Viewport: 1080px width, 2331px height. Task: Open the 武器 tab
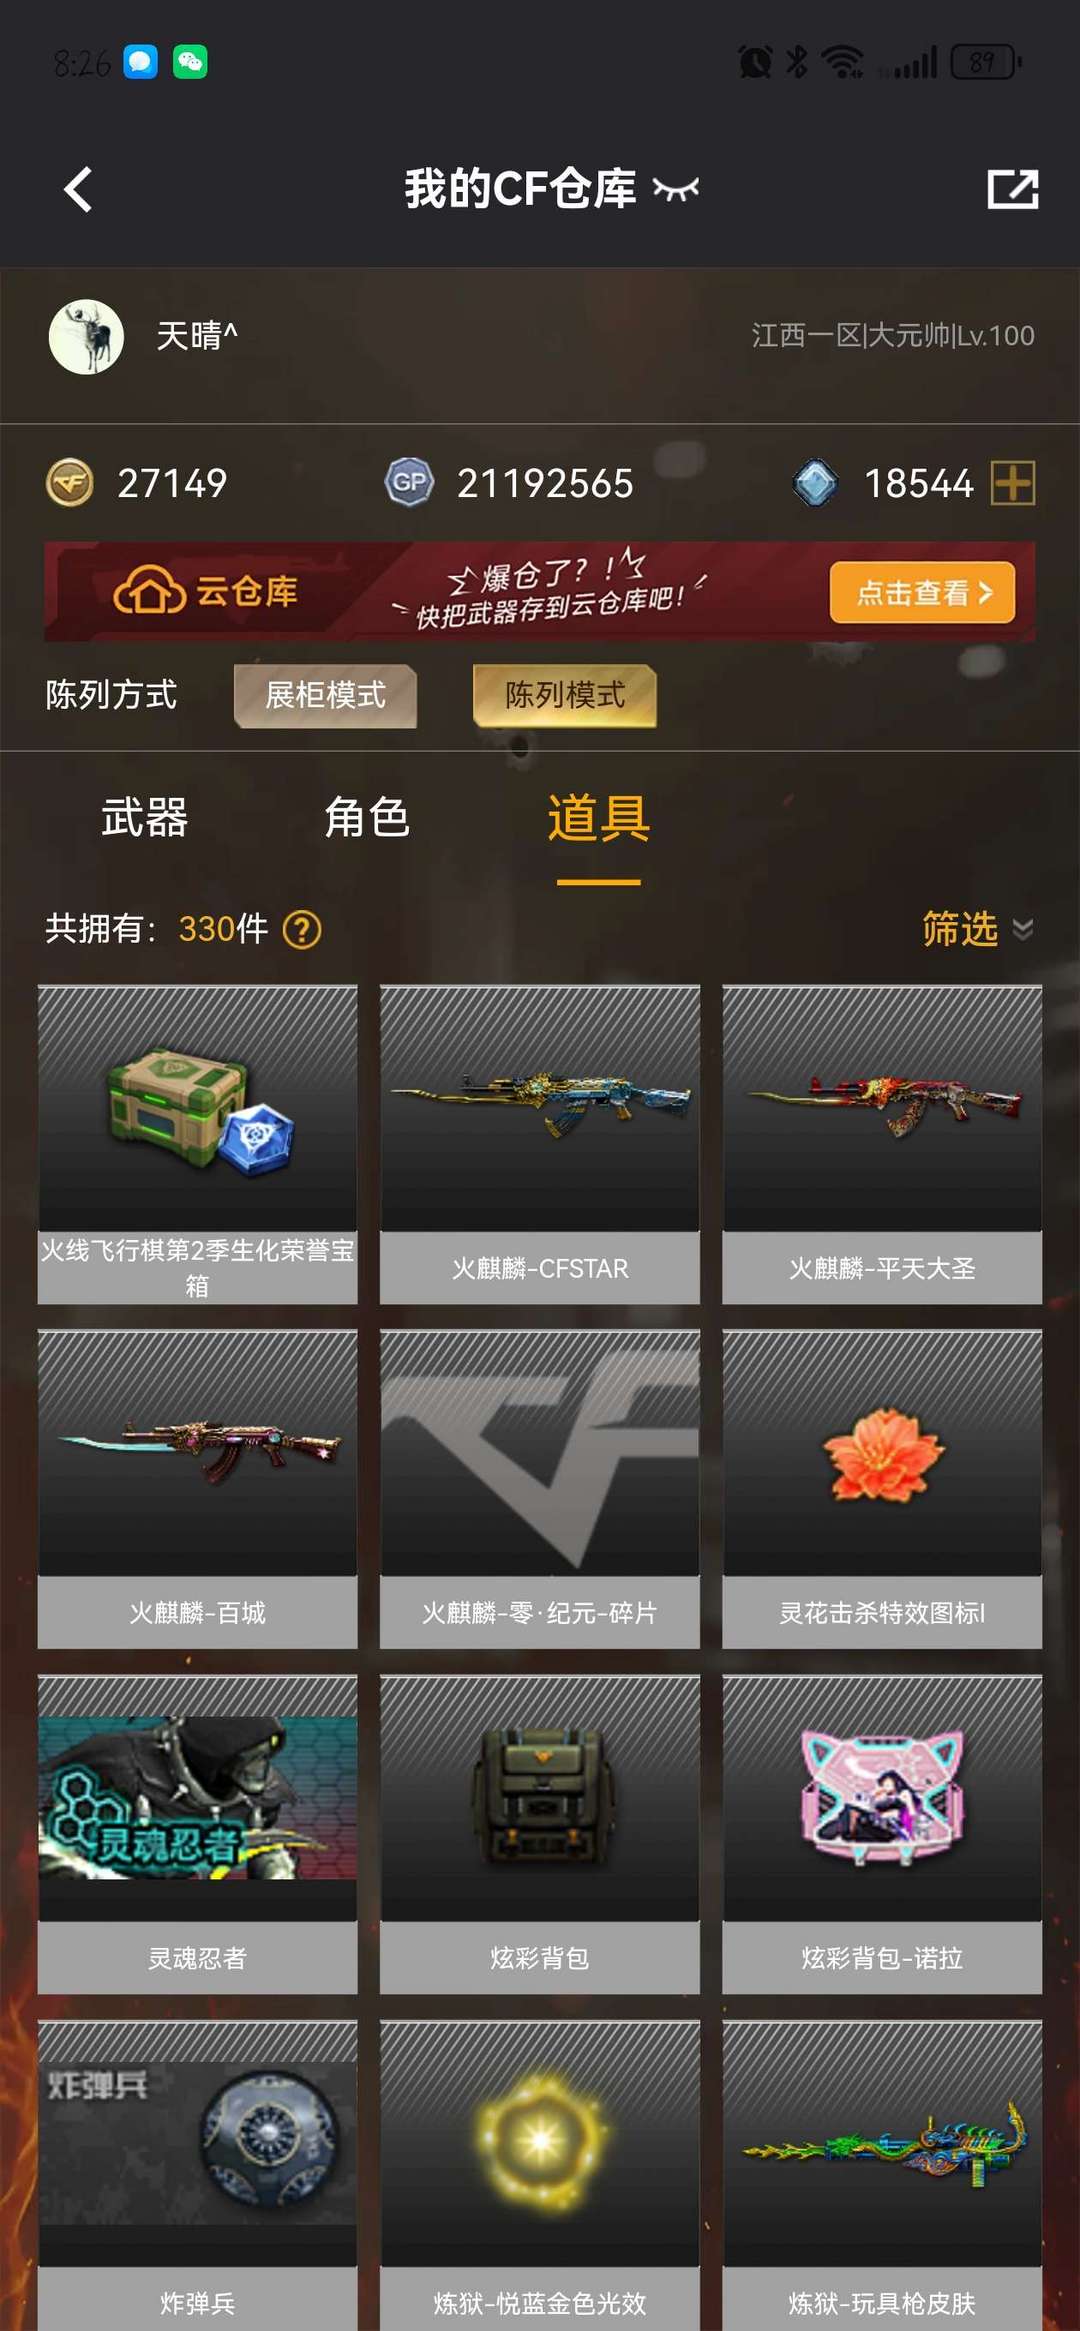tap(144, 818)
